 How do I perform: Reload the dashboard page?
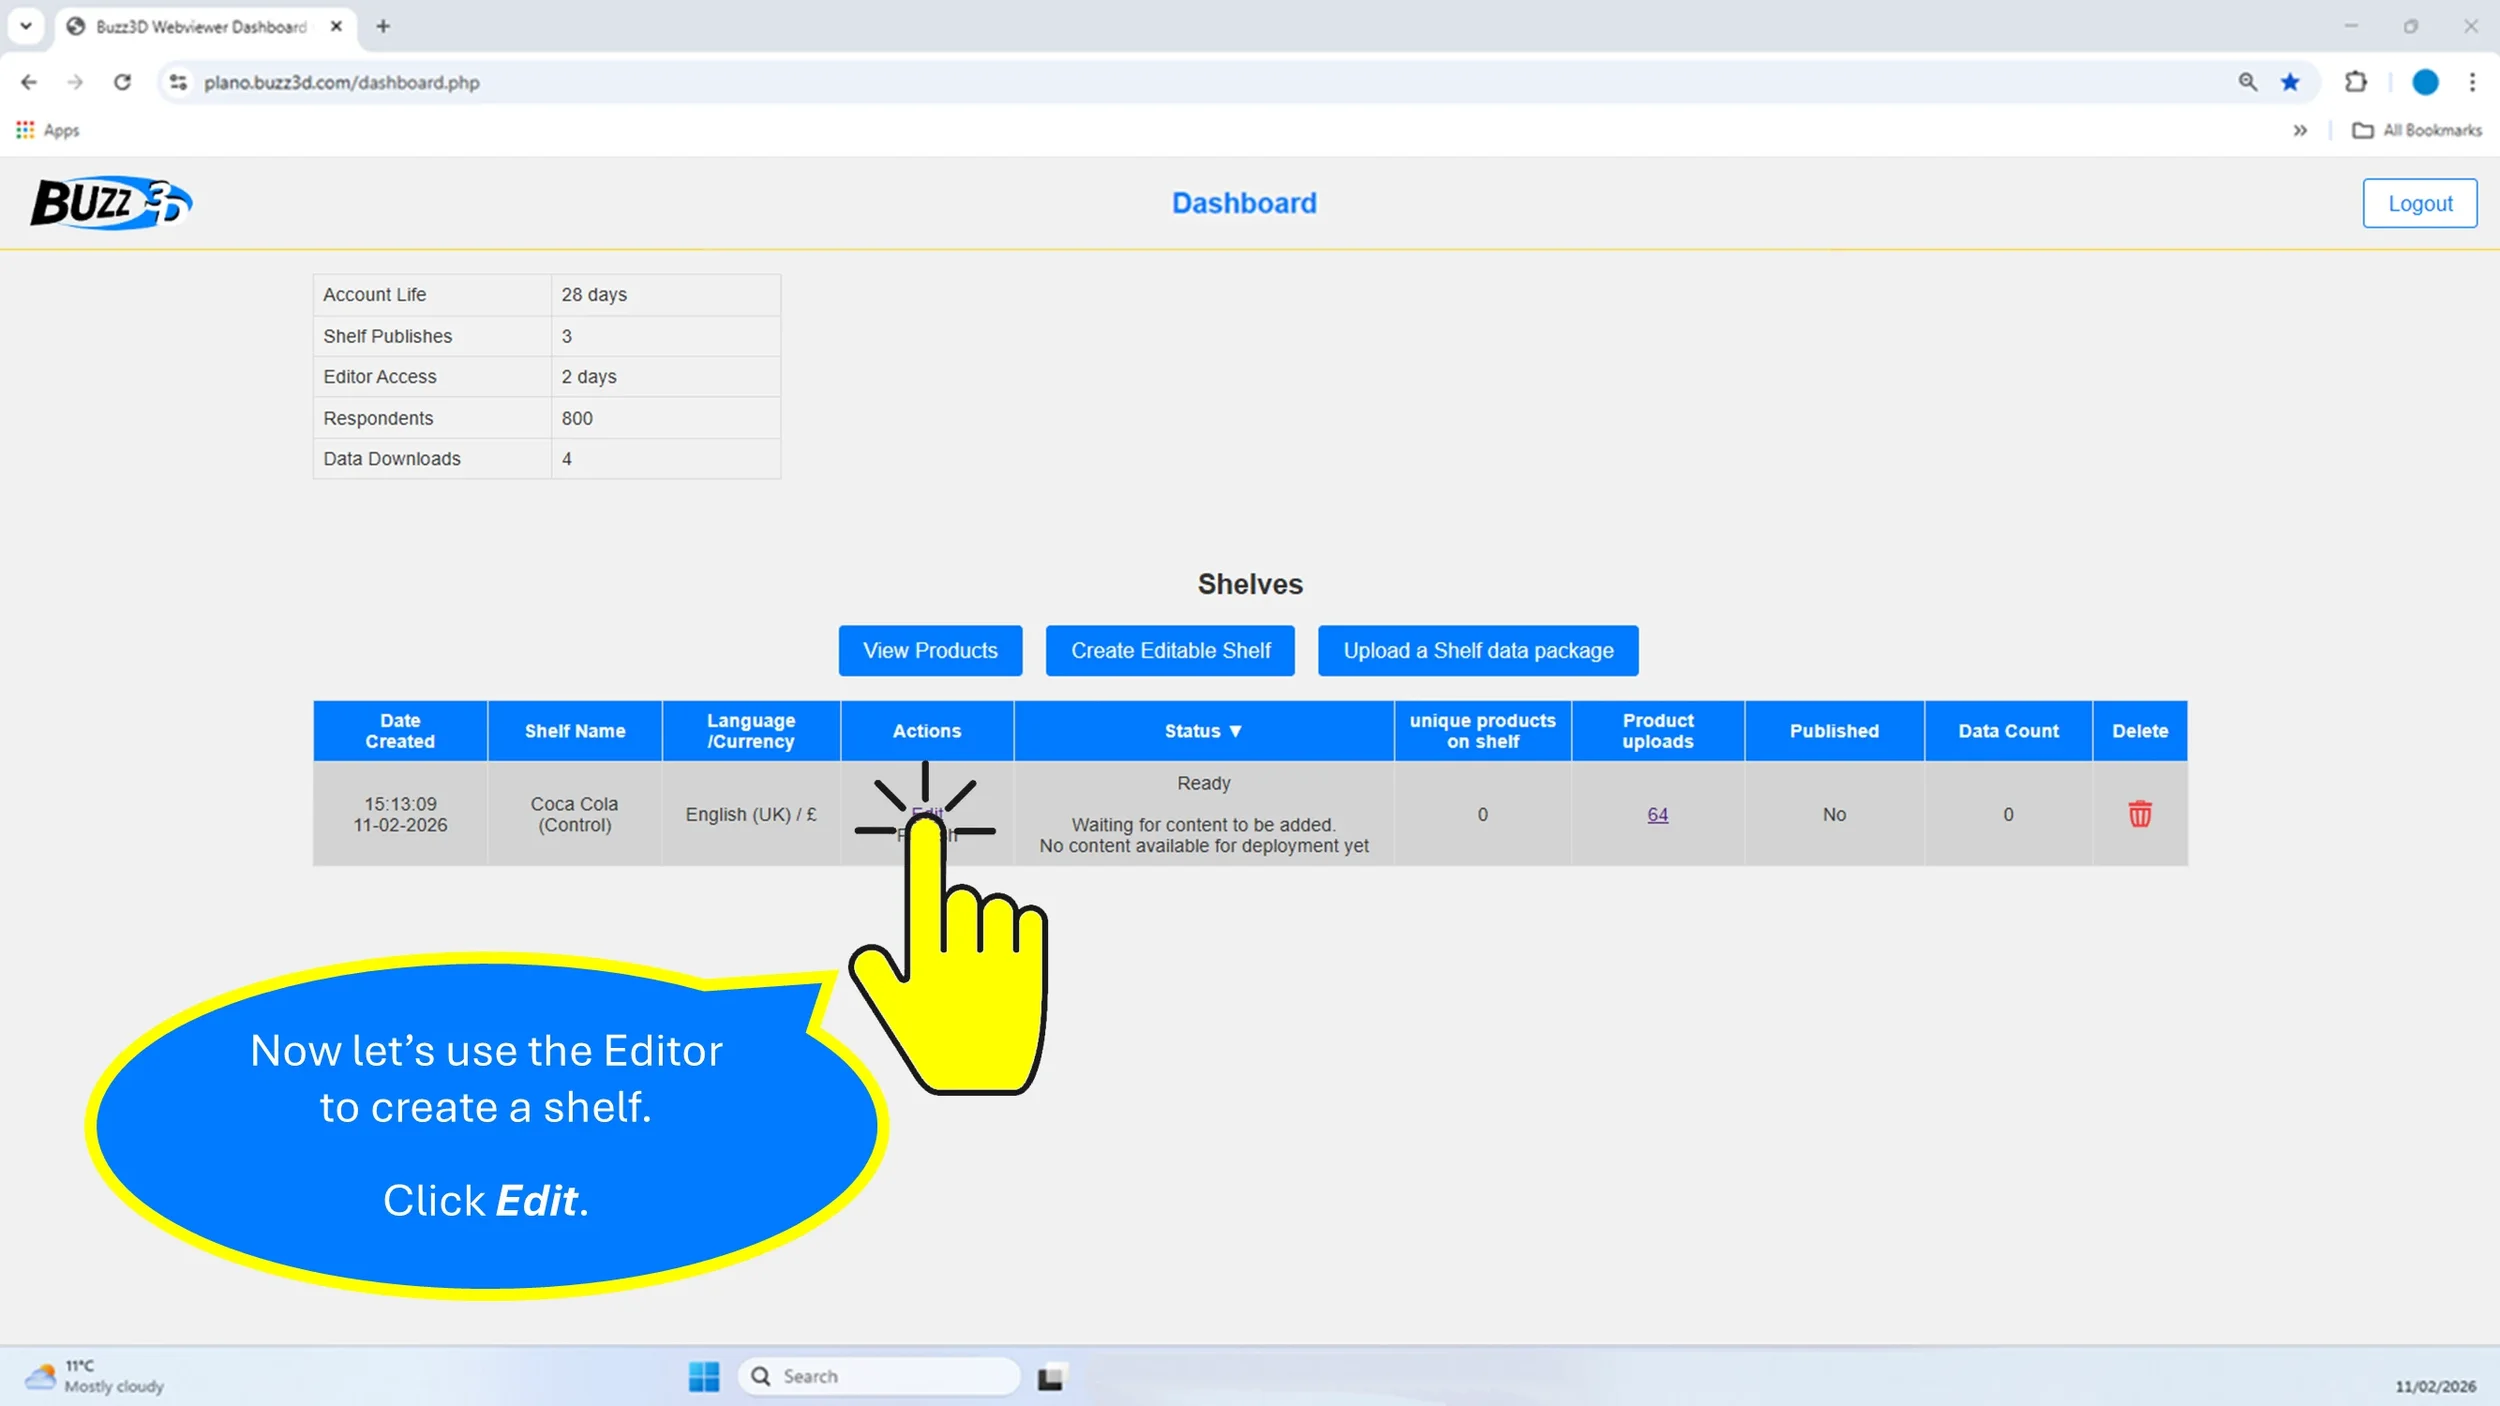tap(122, 82)
